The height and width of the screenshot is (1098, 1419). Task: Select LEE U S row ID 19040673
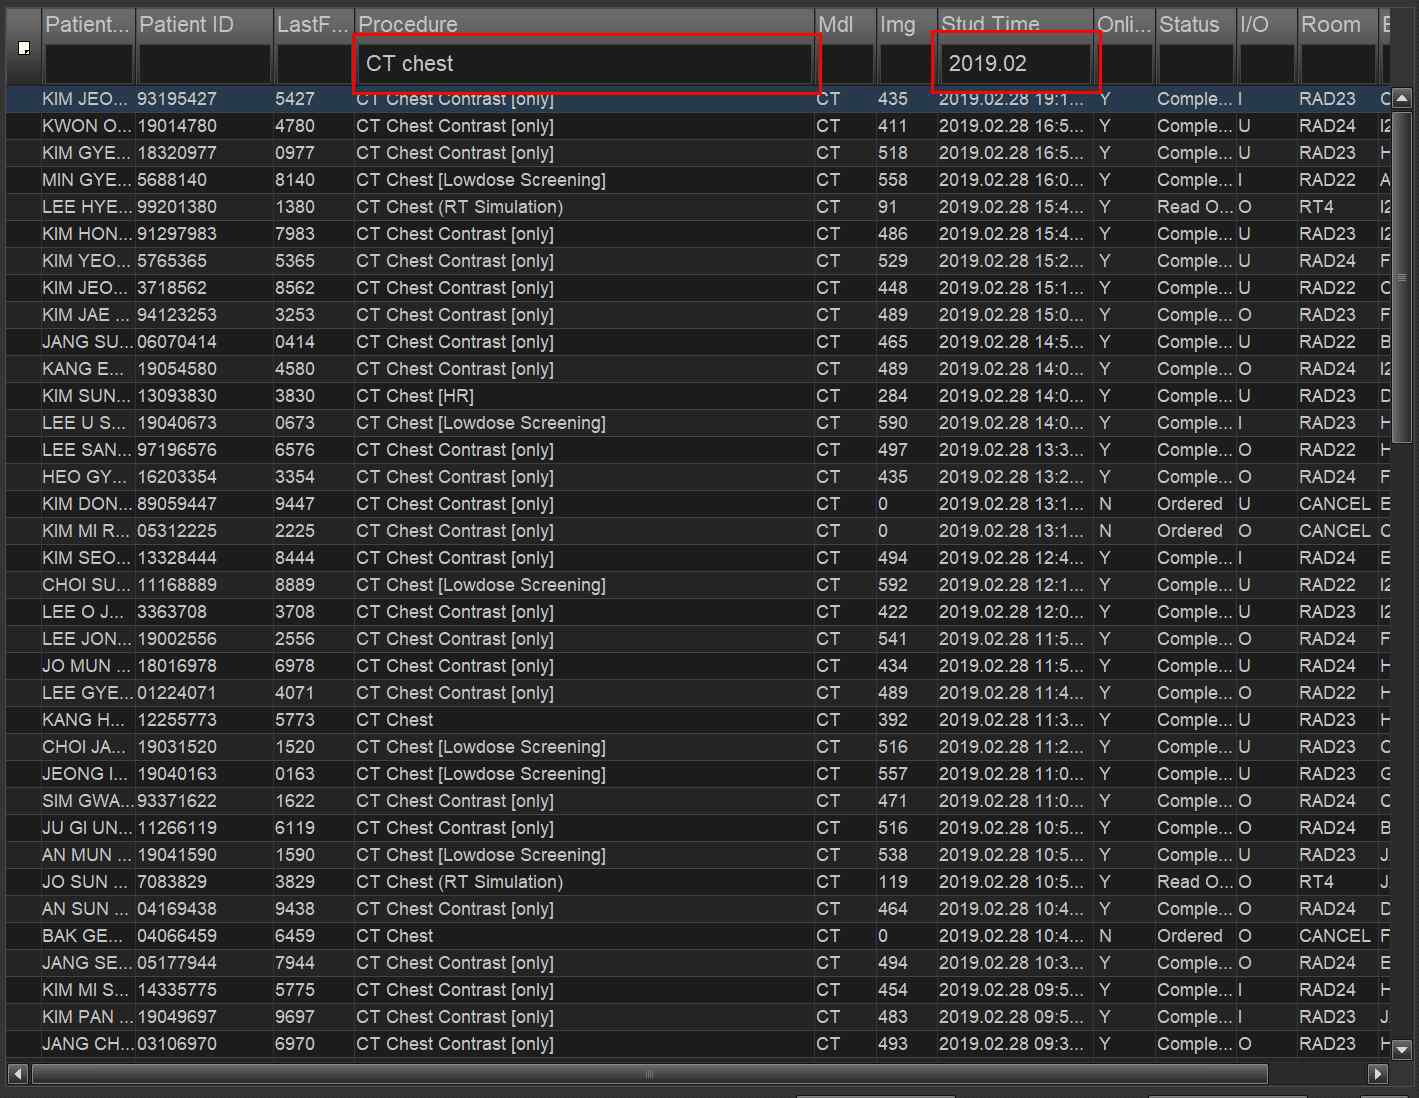tap(698, 423)
